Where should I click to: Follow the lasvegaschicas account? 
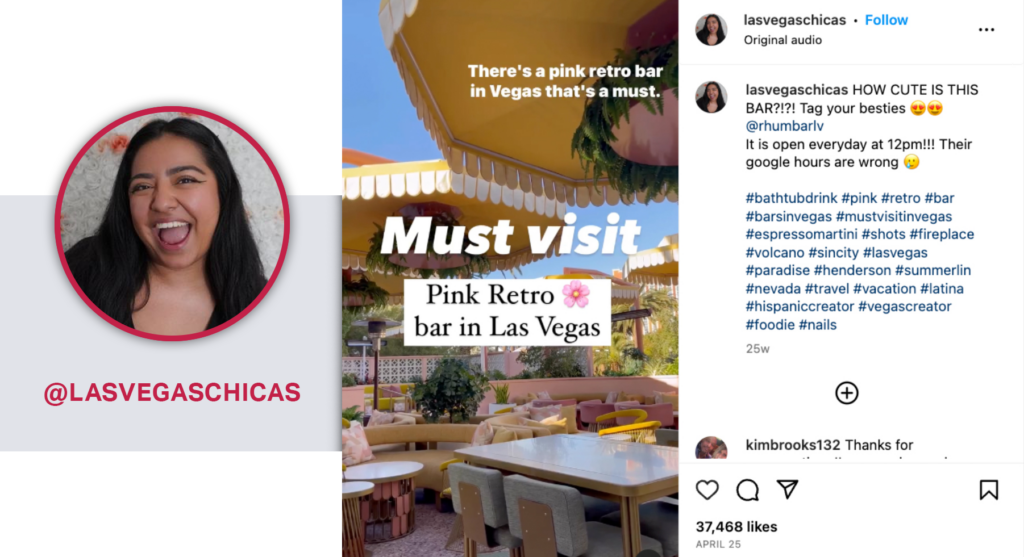coord(886,20)
